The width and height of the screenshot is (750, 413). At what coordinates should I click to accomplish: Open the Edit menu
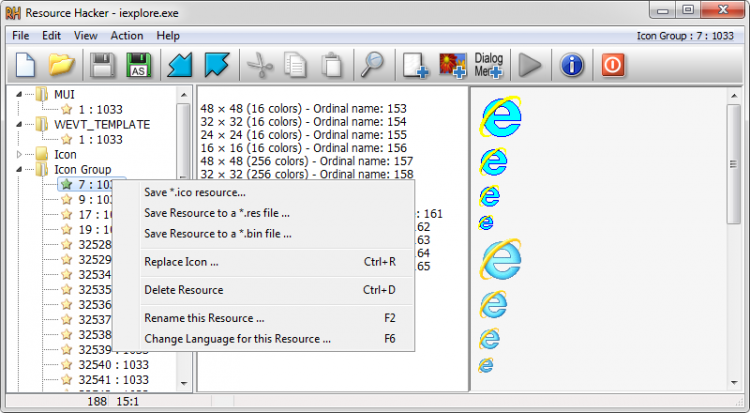(x=51, y=35)
